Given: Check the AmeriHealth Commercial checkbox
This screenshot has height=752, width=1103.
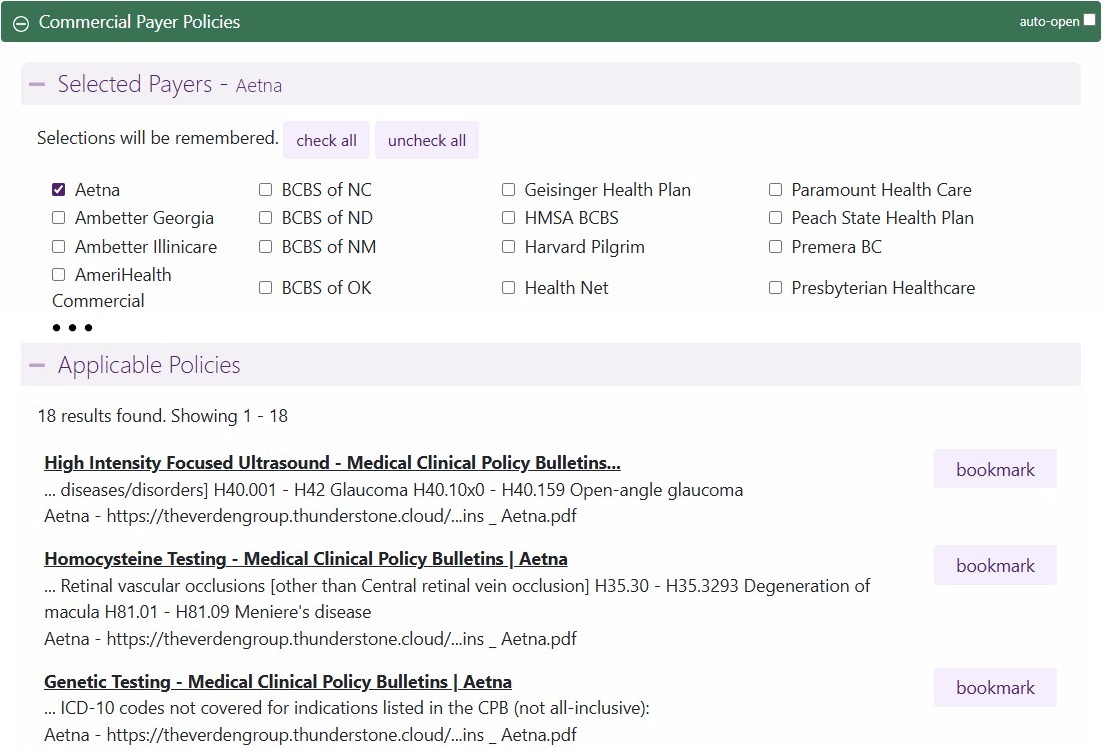Looking at the screenshot, I should 58,274.
